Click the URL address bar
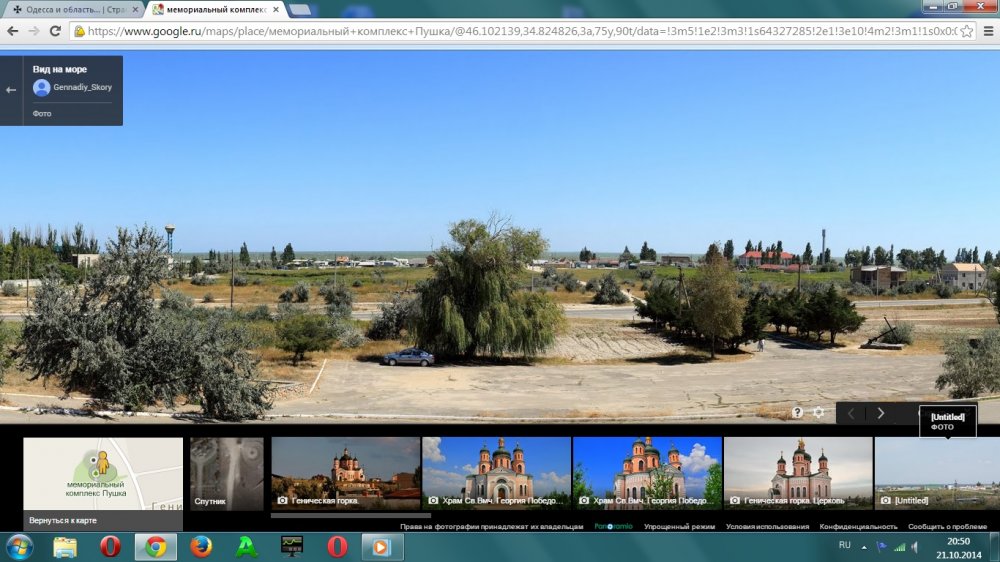Screen dimensions: 1000x562 pos(522,31)
